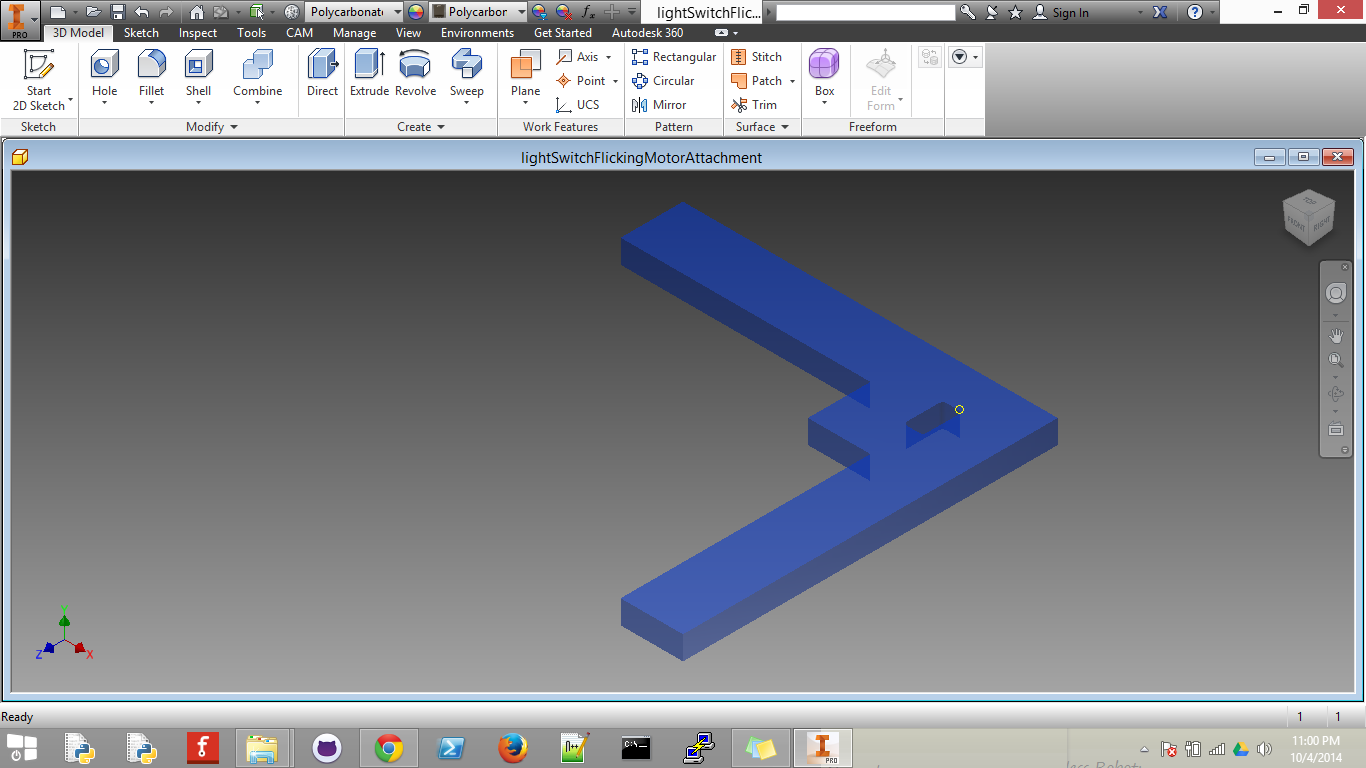Sign In to Autodesk account
This screenshot has height=768, width=1366.
1060,12
